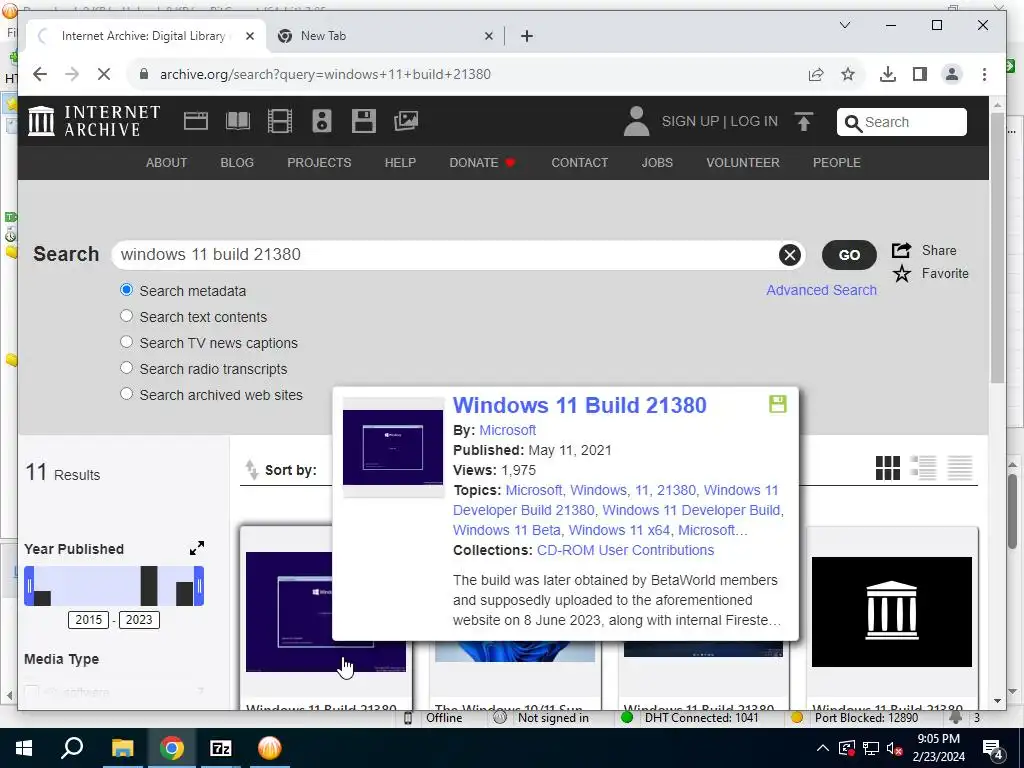This screenshot has width=1024, height=768.
Task: Select Search text contents radio button
Action: pyautogui.click(x=127, y=315)
